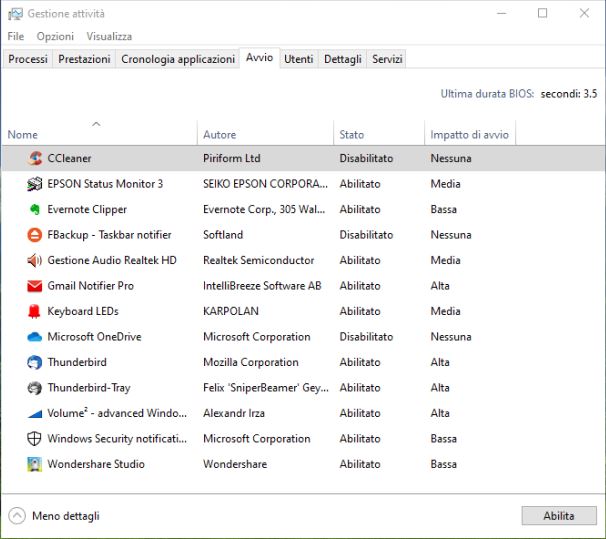The height and width of the screenshot is (539, 606).
Task: Click the Evernote Clipper elephant icon
Action: (x=34, y=209)
